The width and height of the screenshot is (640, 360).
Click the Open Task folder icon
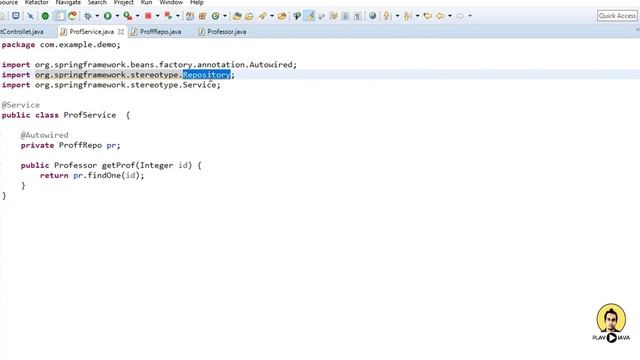click(249, 16)
